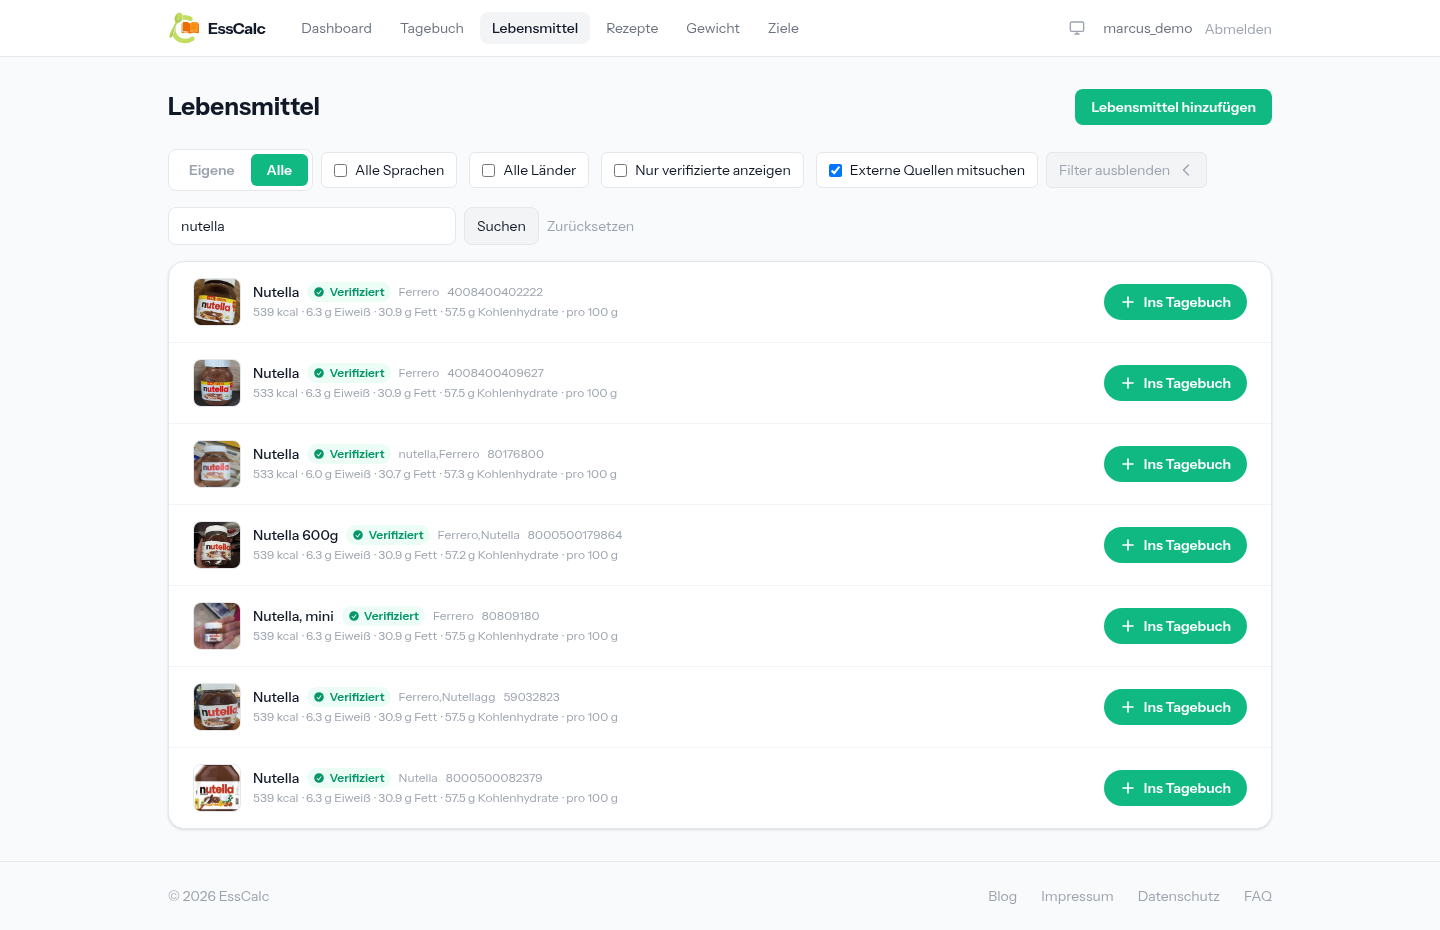Screen dimensions: 1440x930
Task: Open the Nutella 600g product thumbnail
Action: [217, 545]
